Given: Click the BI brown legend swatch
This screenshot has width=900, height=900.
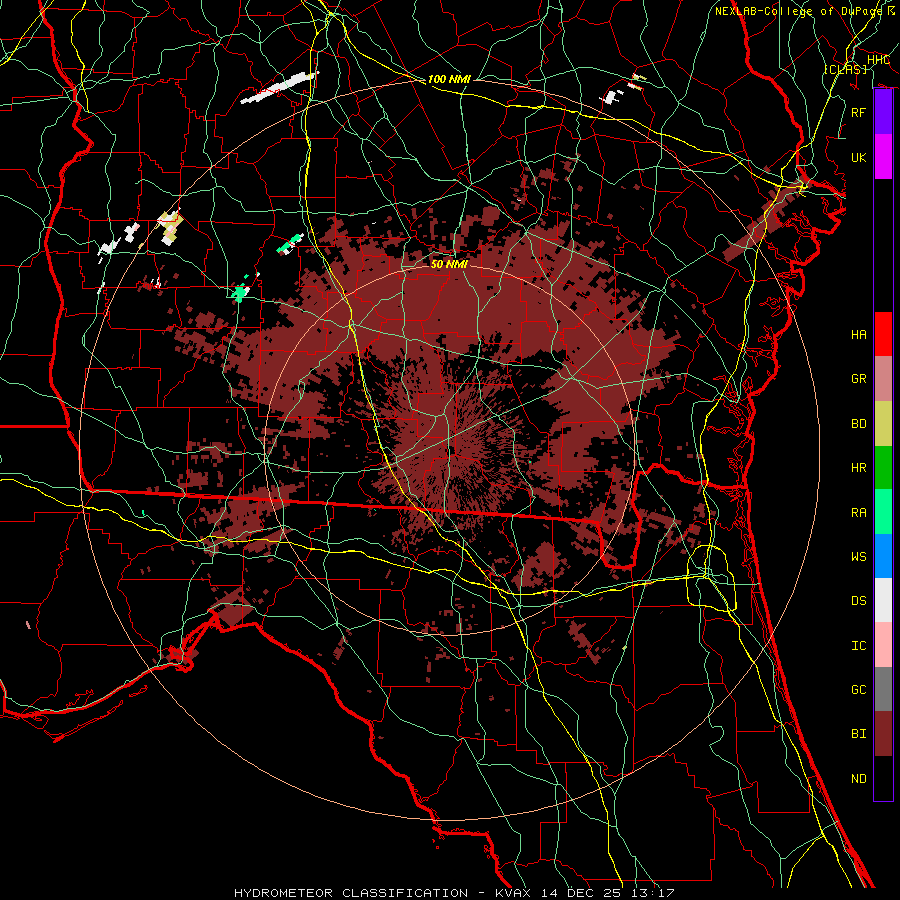Looking at the screenshot, I should pyautogui.click(x=883, y=734).
